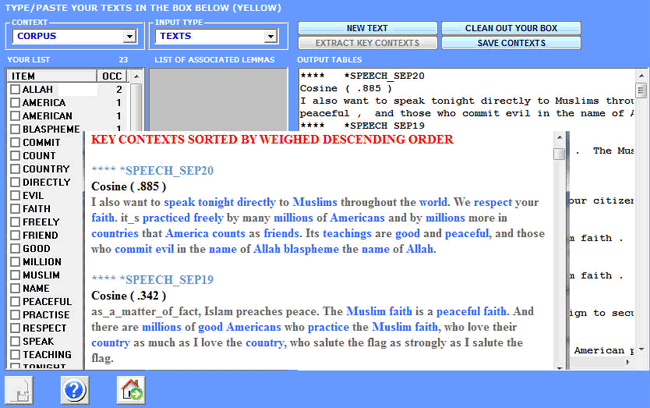This screenshot has height=408, width=650.
Task: Select the COMMIT checkbox
Action: click(x=15, y=142)
